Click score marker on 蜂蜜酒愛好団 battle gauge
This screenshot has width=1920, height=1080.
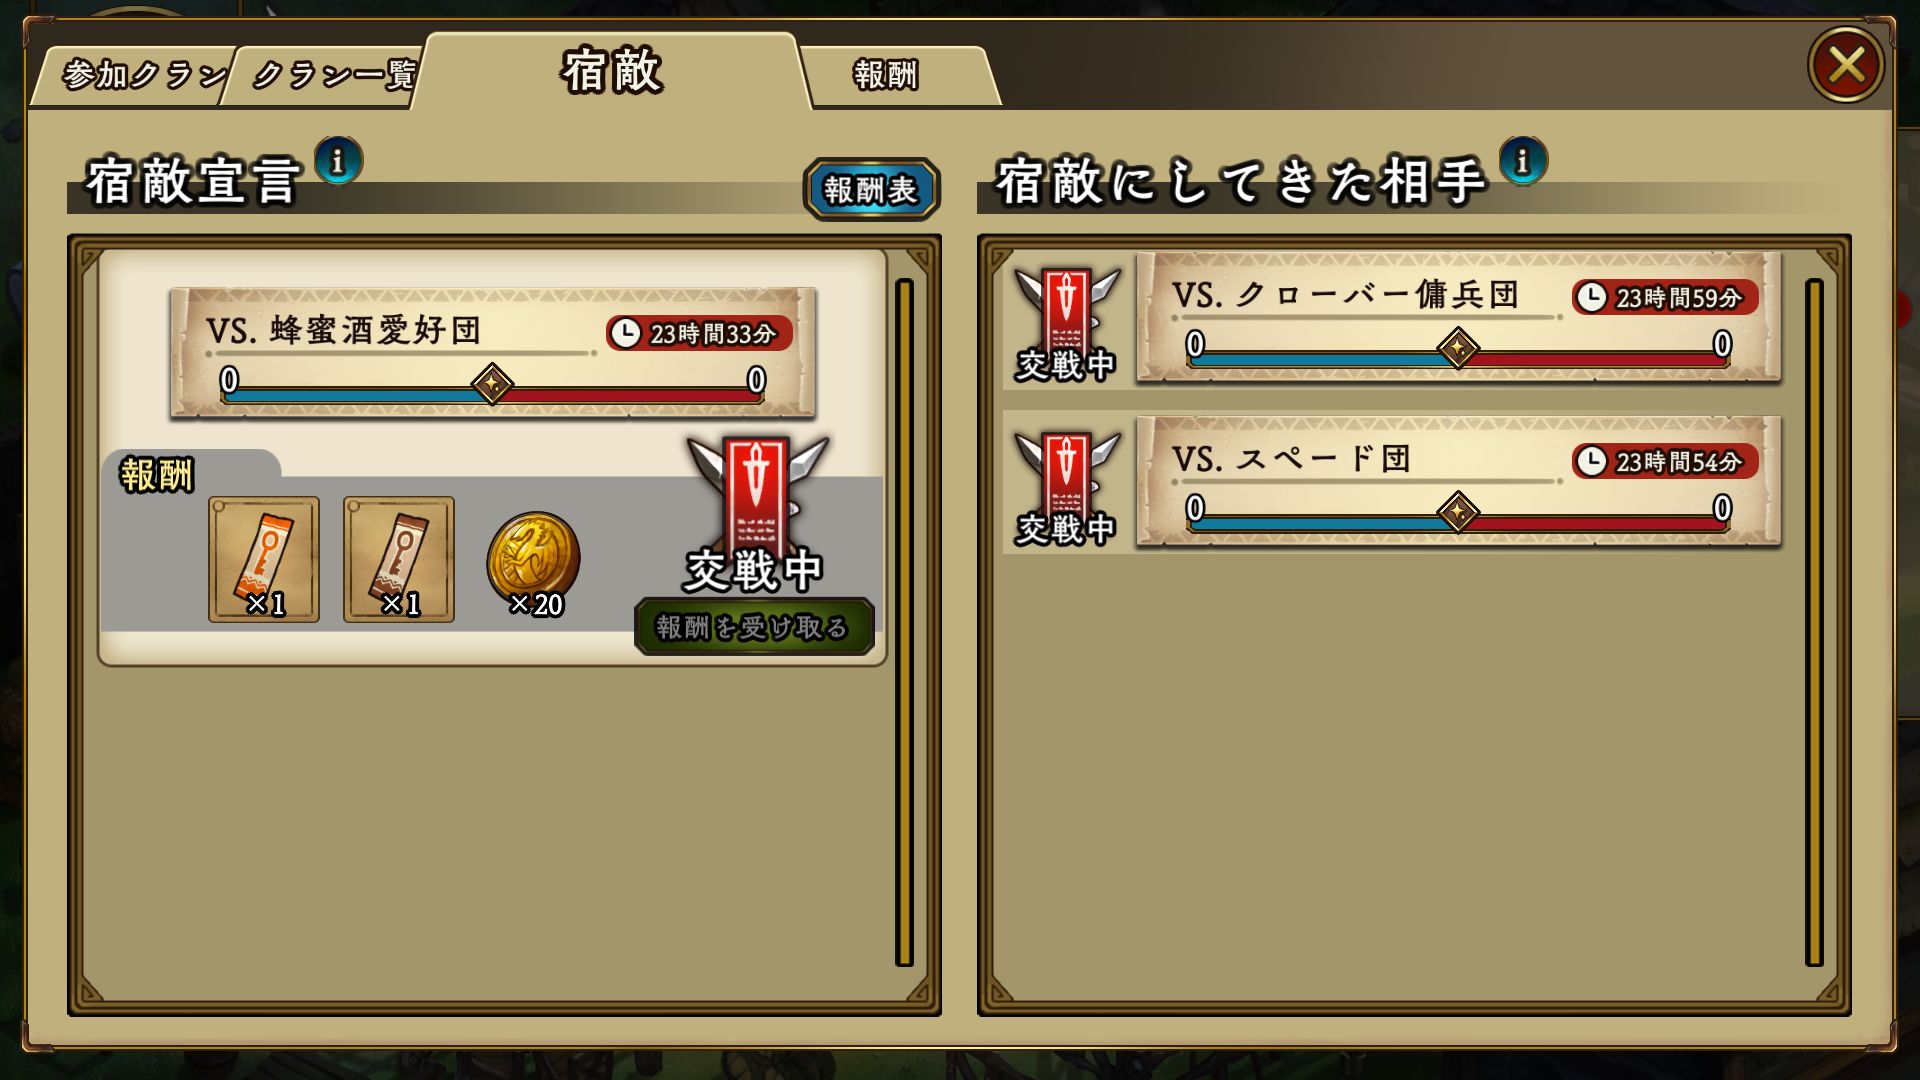coord(492,384)
